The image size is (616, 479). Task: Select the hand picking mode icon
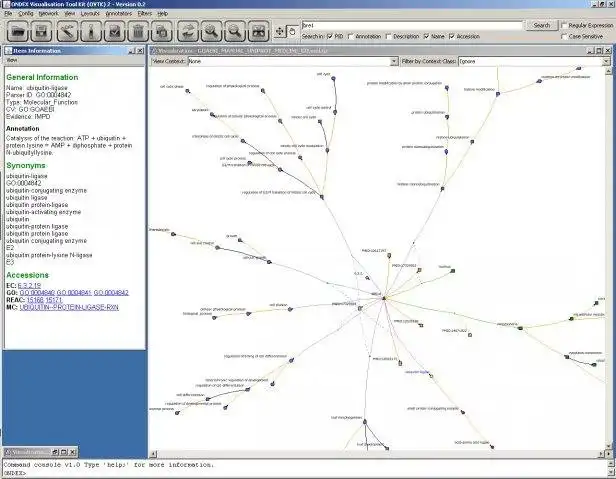[x=292, y=31]
